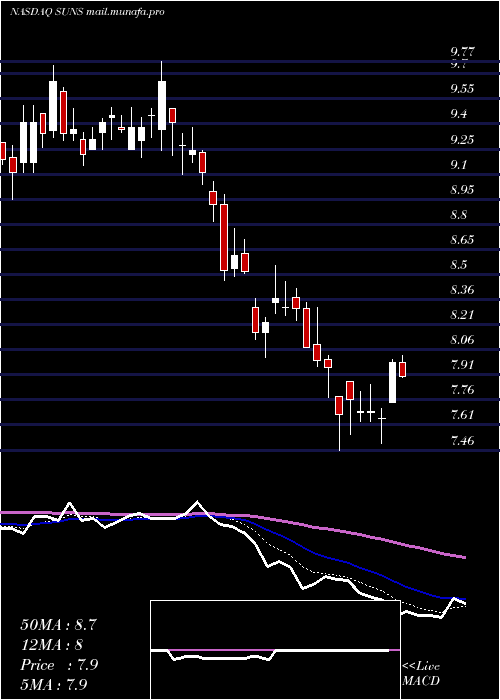Viewport: 500px width, 700px height.
Task: Click the 9.55 price axis label
Action: pyautogui.click(x=462, y=88)
